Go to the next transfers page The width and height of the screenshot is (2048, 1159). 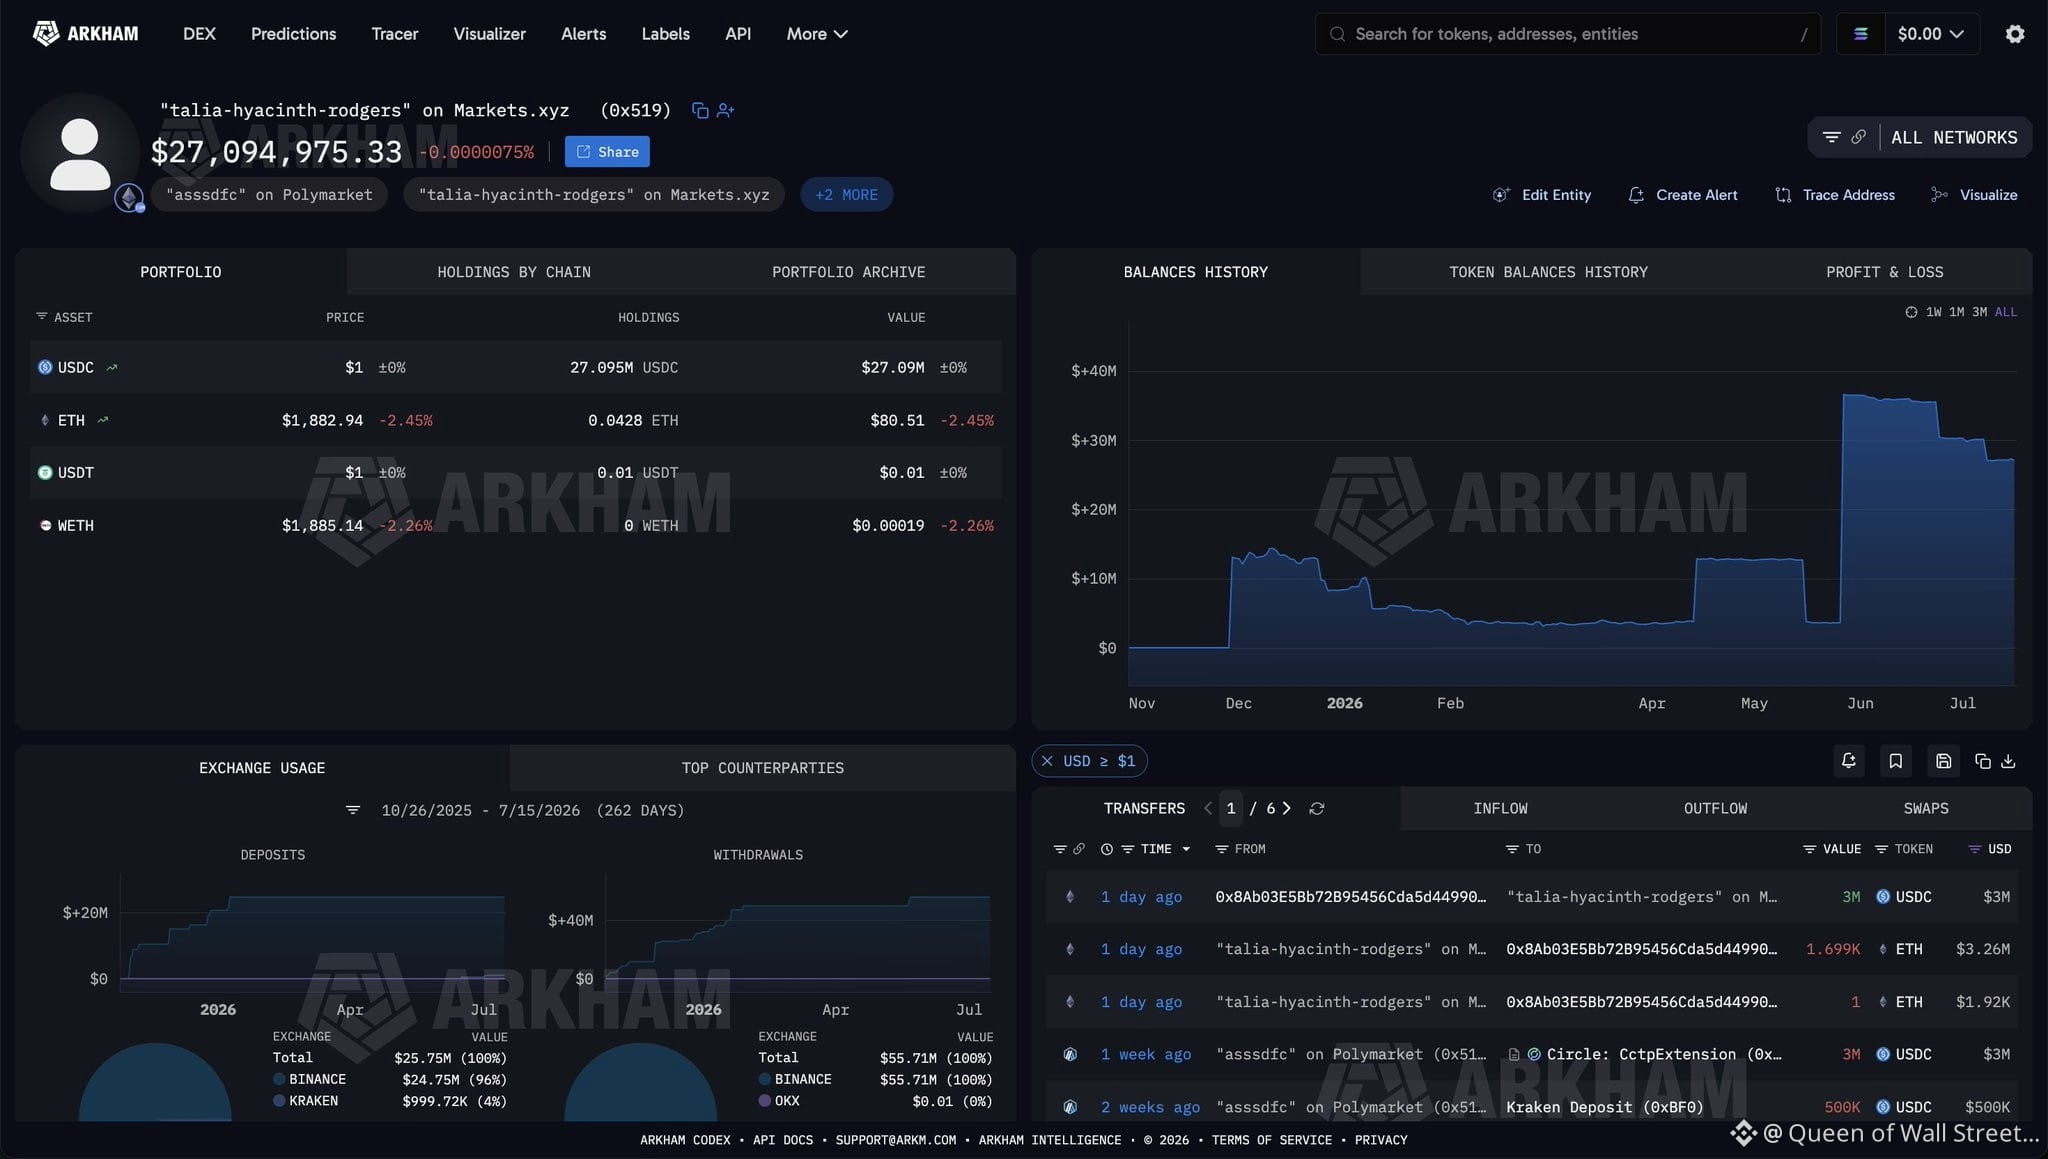[x=1287, y=808]
